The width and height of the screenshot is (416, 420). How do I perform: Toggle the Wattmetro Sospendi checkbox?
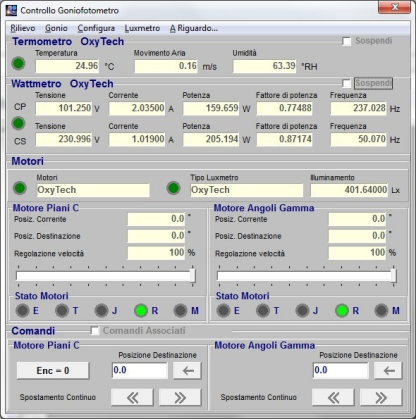point(347,83)
